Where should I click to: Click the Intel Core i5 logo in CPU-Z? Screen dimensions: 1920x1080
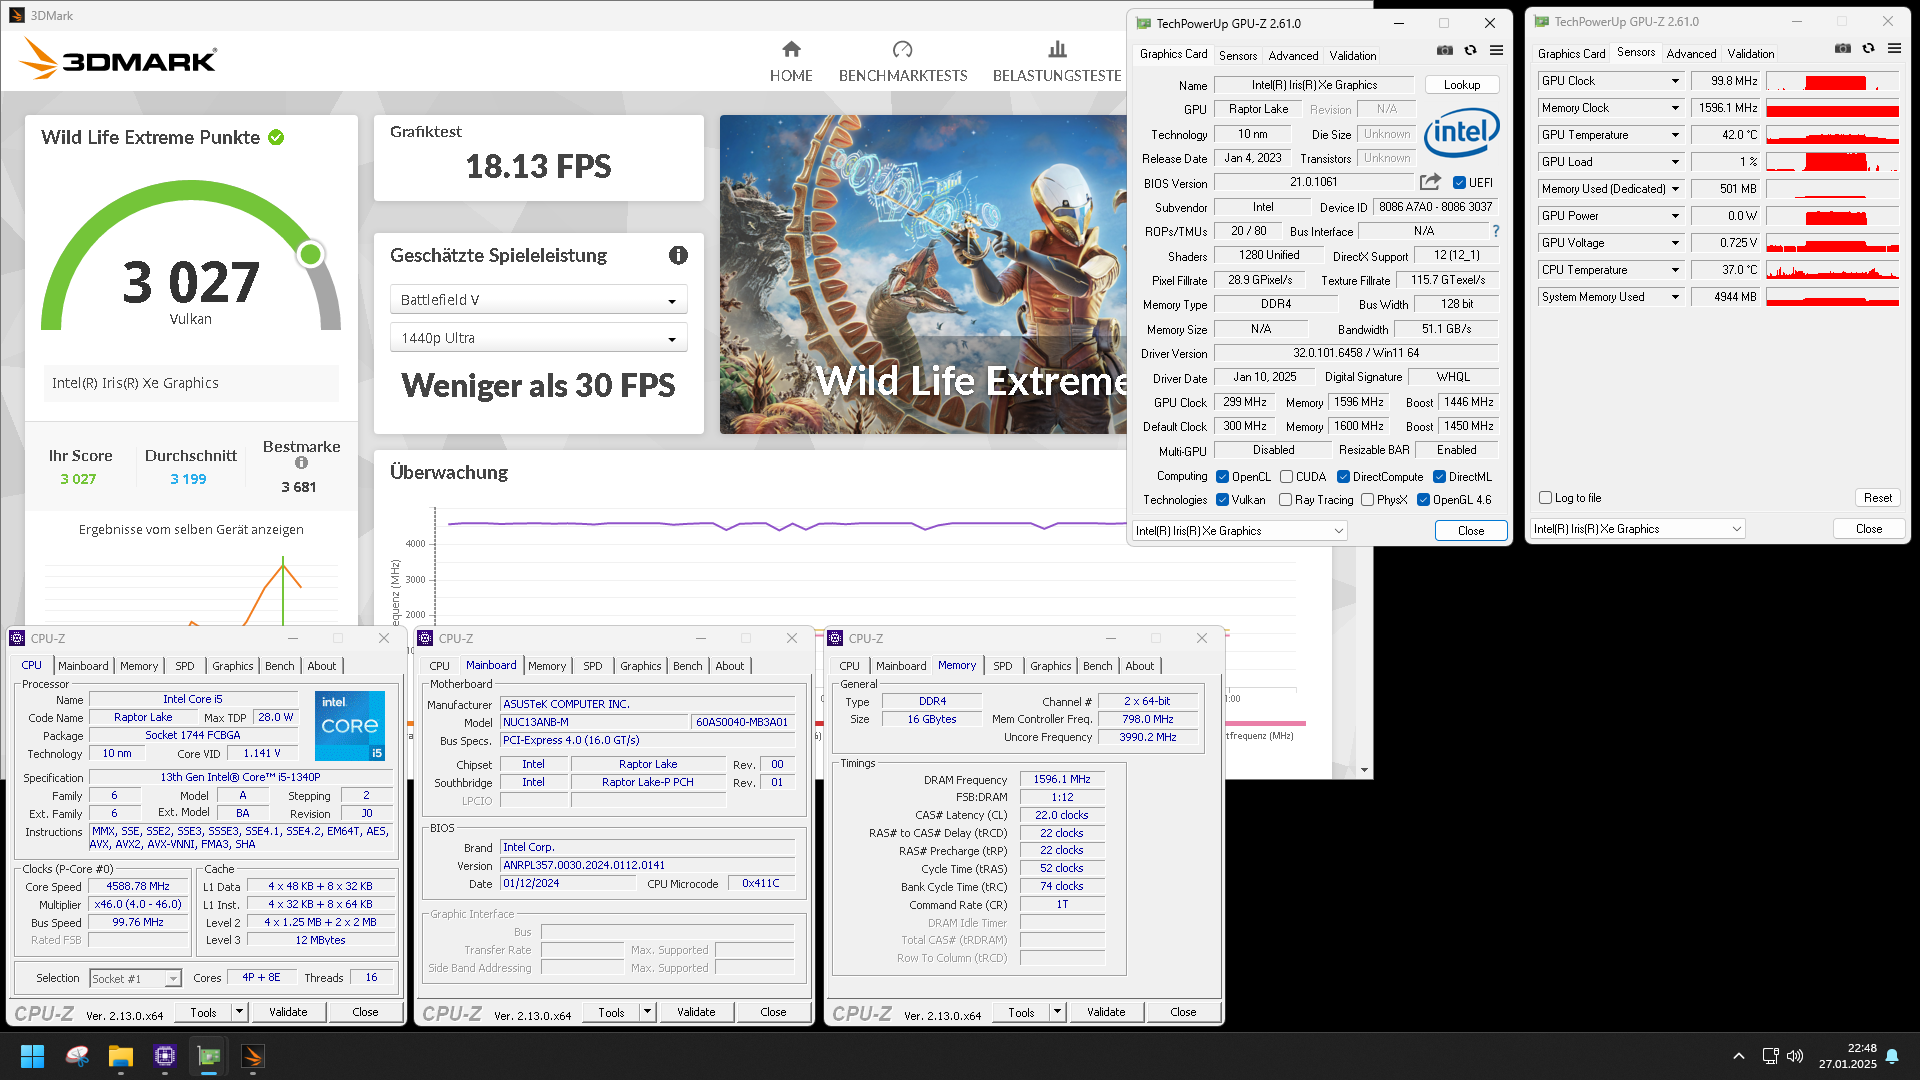click(x=350, y=726)
